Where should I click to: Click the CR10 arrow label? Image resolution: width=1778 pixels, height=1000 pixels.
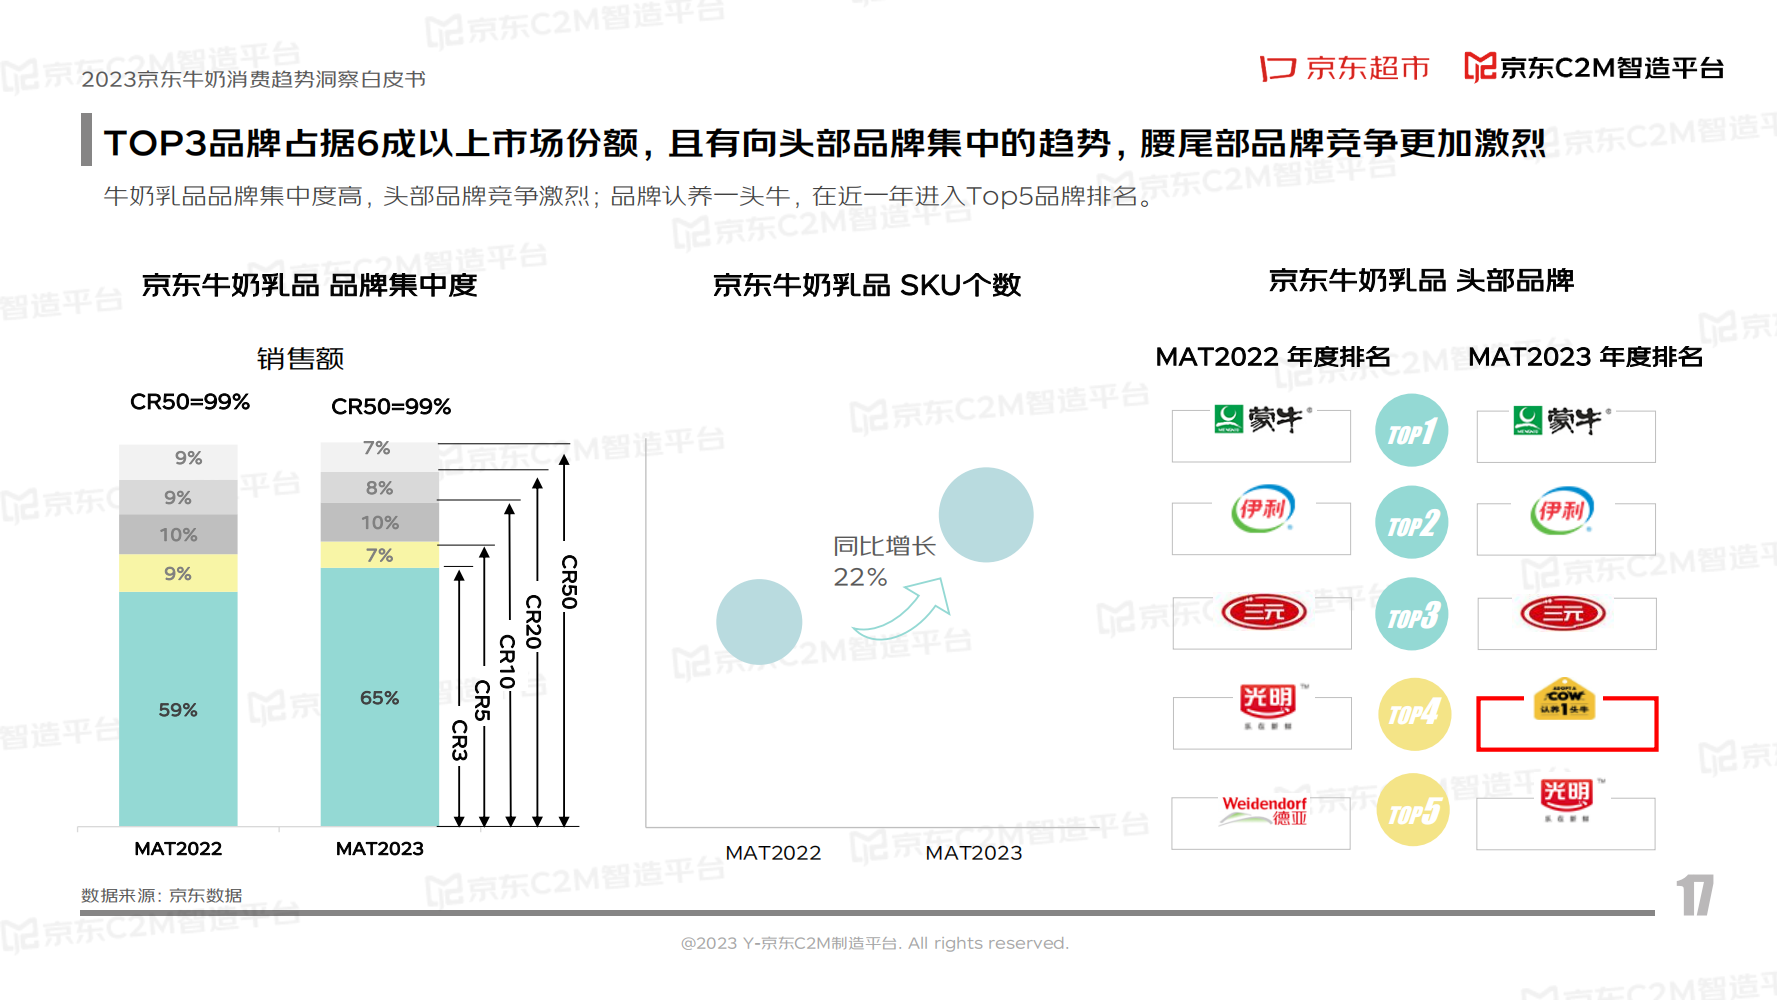507,662
